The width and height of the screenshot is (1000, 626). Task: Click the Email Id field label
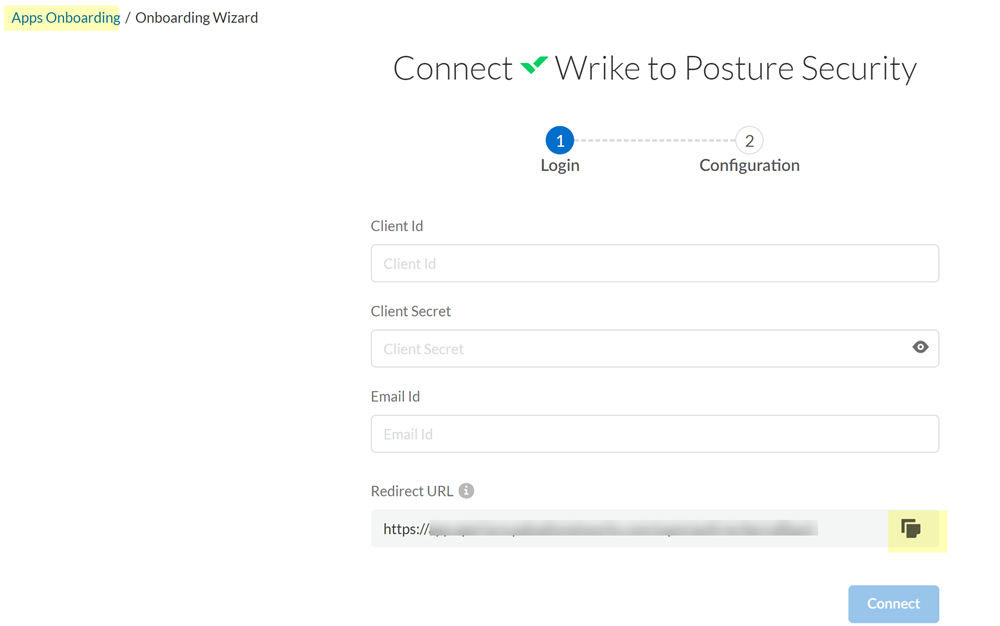(396, 396)
